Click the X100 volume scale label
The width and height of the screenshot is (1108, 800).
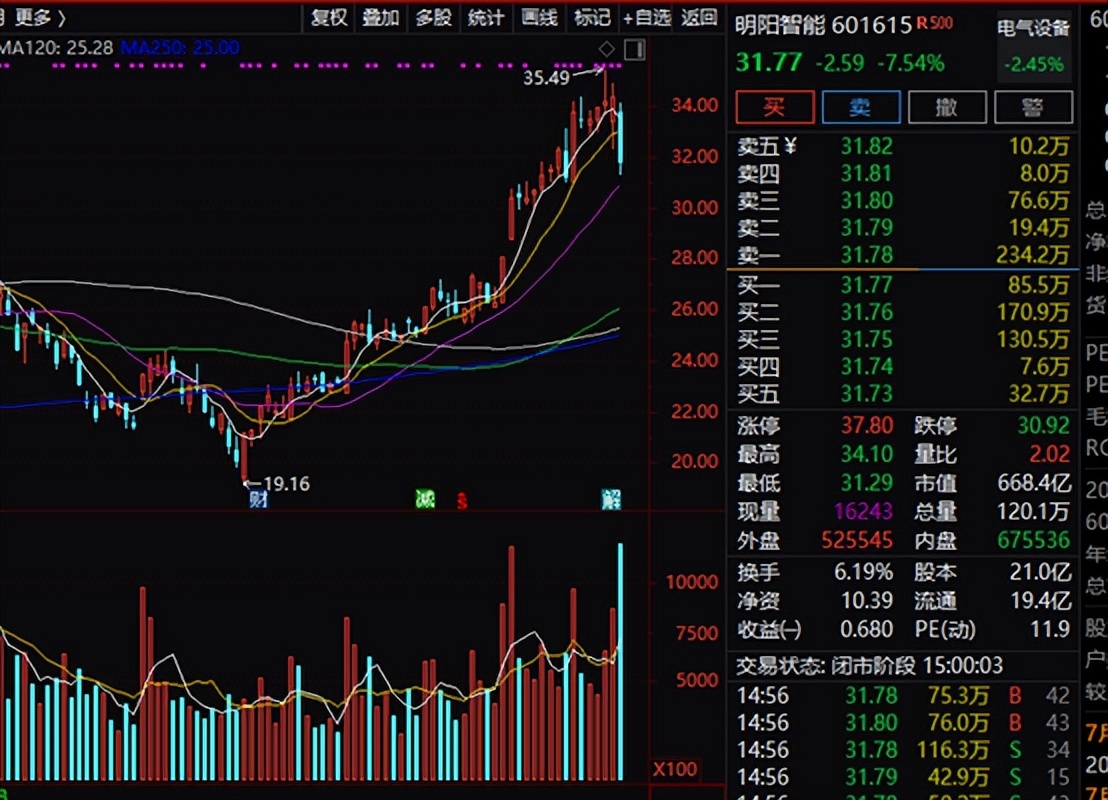pyautogui.click(x=673, y=770)
